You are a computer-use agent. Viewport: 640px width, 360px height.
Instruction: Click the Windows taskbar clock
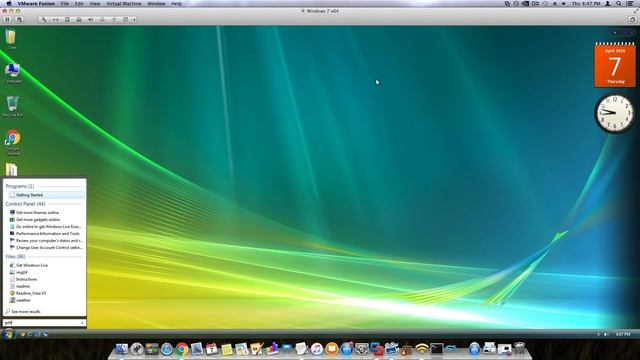tap(623, 334)
